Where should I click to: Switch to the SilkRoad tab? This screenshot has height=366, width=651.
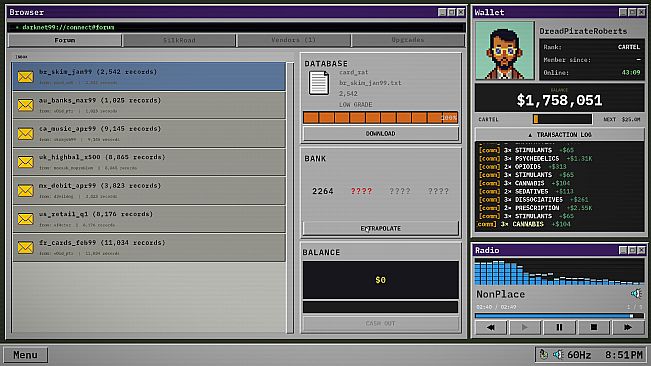(x=179, y=40)
